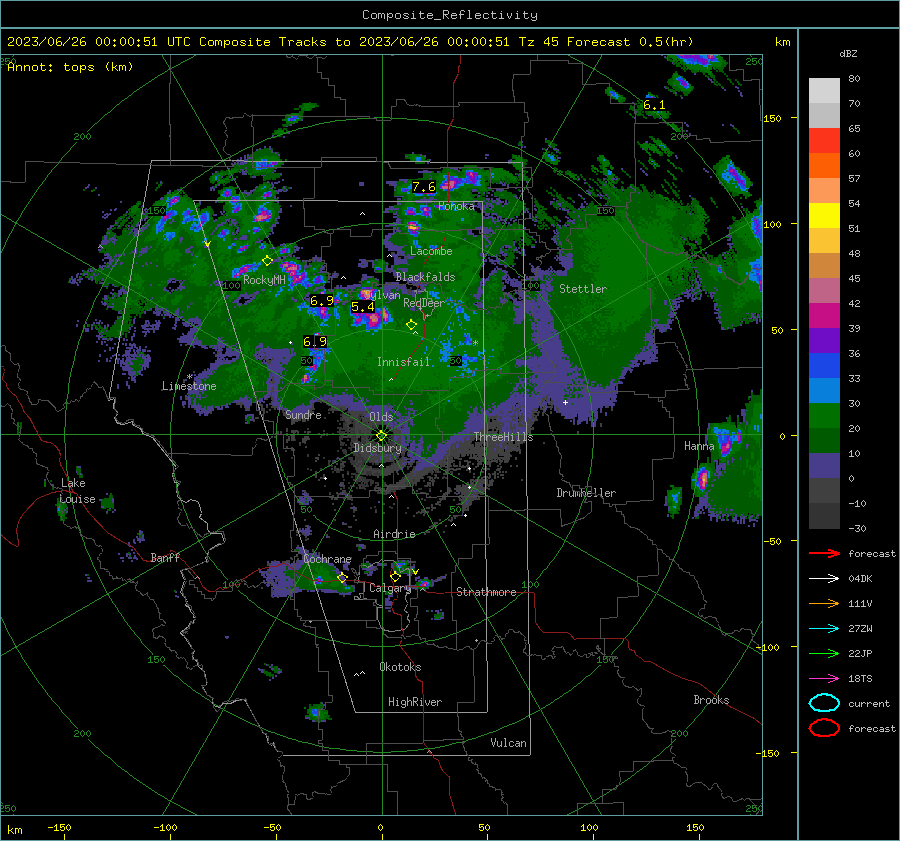900x841 pixels.
Task: Click the green 22JP arrow legend icon
Action: [824, 653]
